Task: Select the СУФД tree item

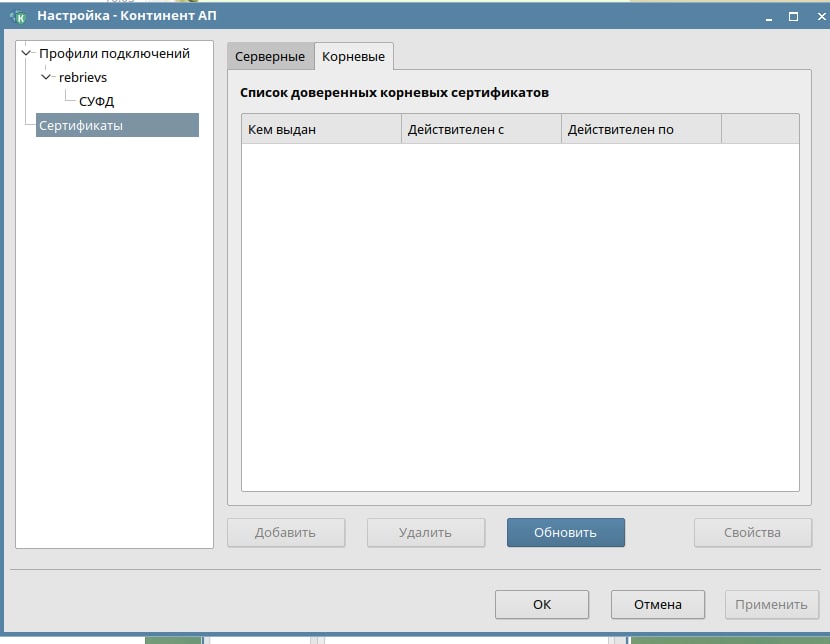Action: 96,101
